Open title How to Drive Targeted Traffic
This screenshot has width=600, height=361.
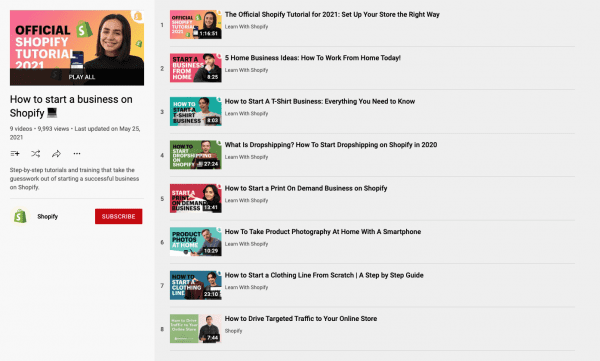(301, 319)
